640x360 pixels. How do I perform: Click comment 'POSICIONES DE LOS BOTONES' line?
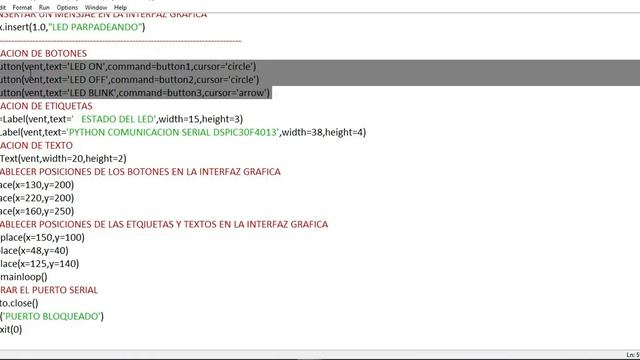[140, 172]
